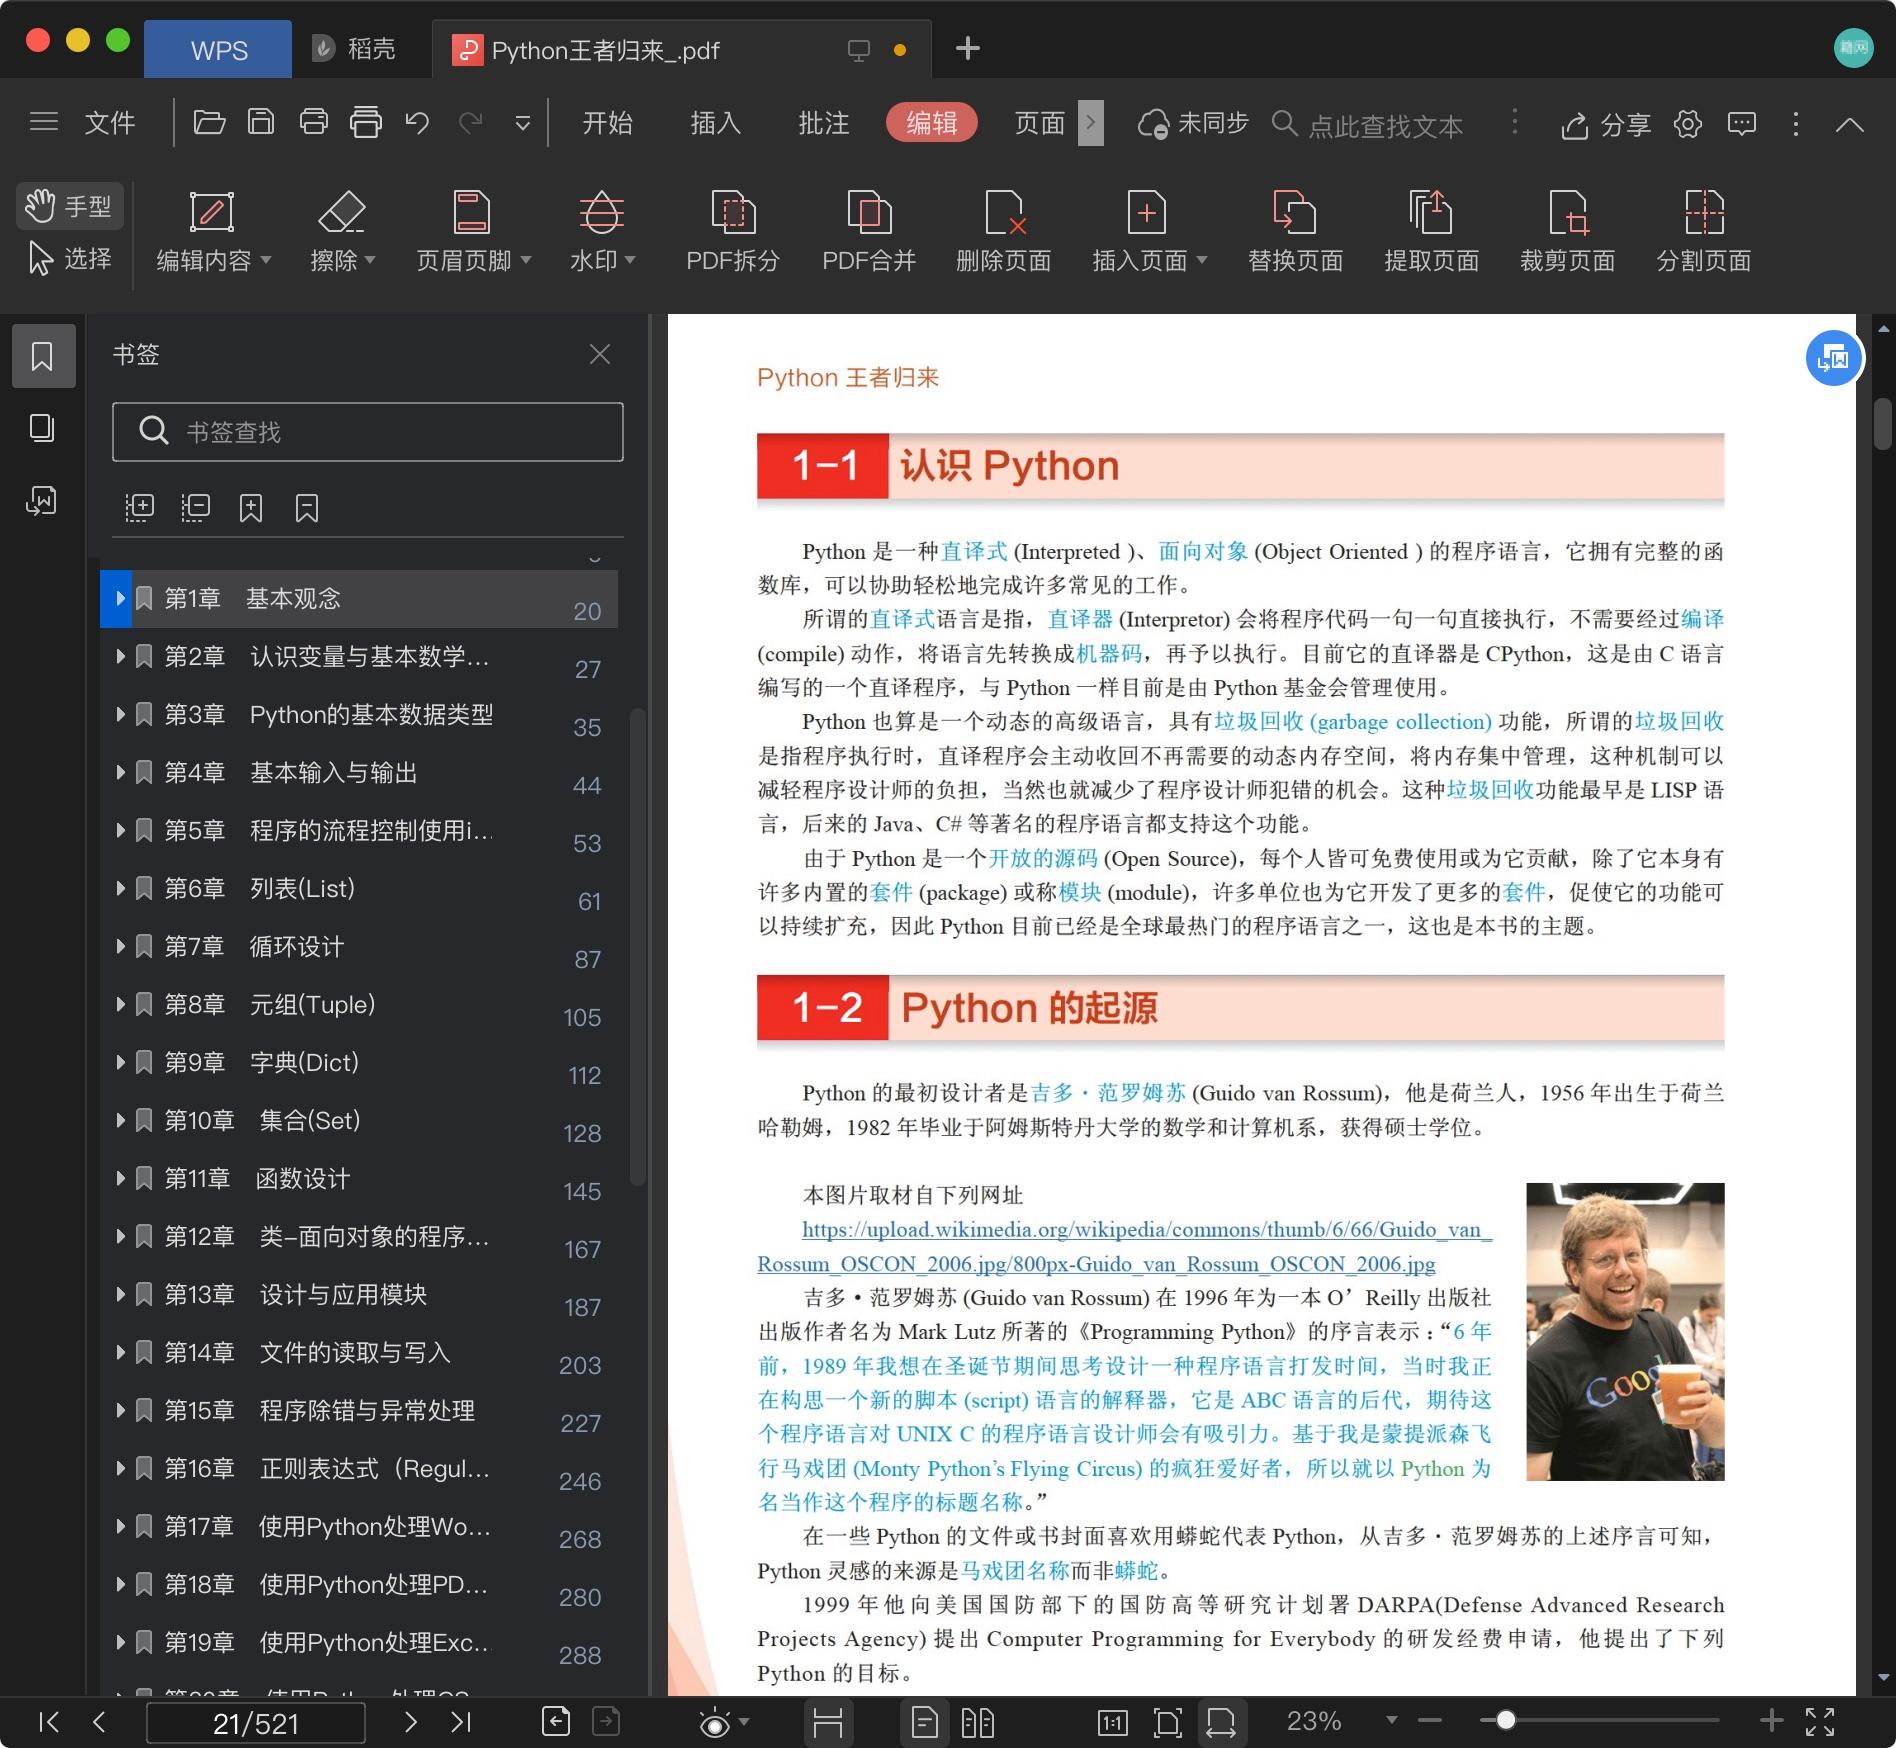Open the 插入页面 dropdown arrow
The image size is (1896, 1748).
pos(1202,260)
